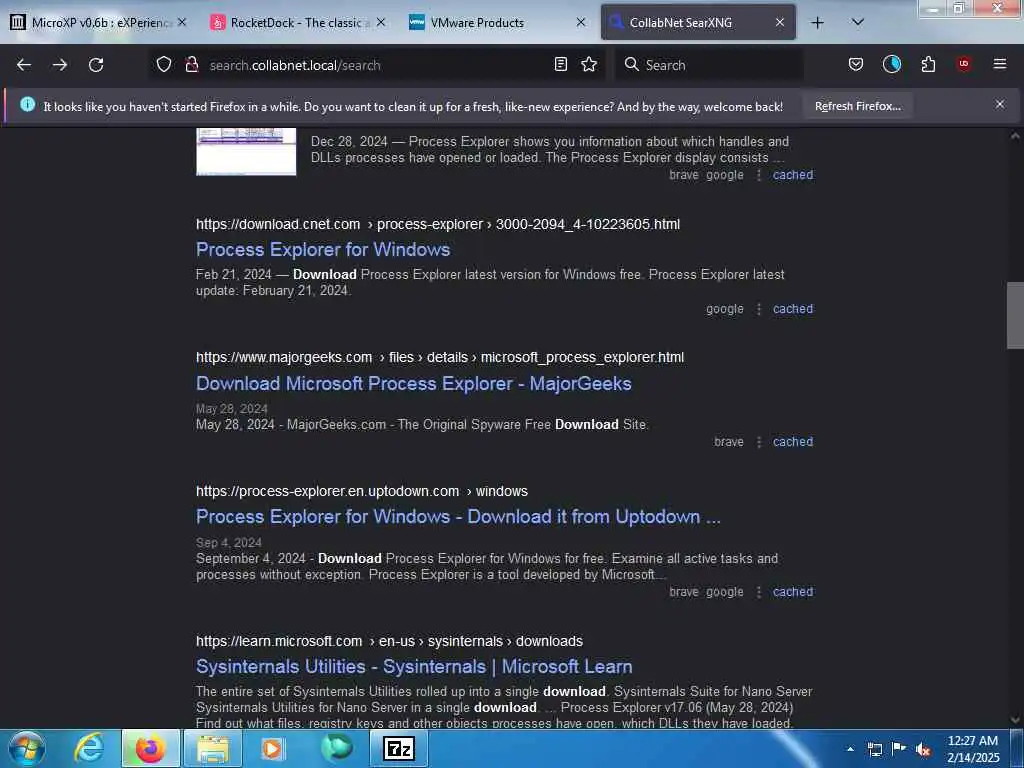Open 7-Zip from the taskbar
The width and height of the screenshot is (1024, 768).
[399, 748]
